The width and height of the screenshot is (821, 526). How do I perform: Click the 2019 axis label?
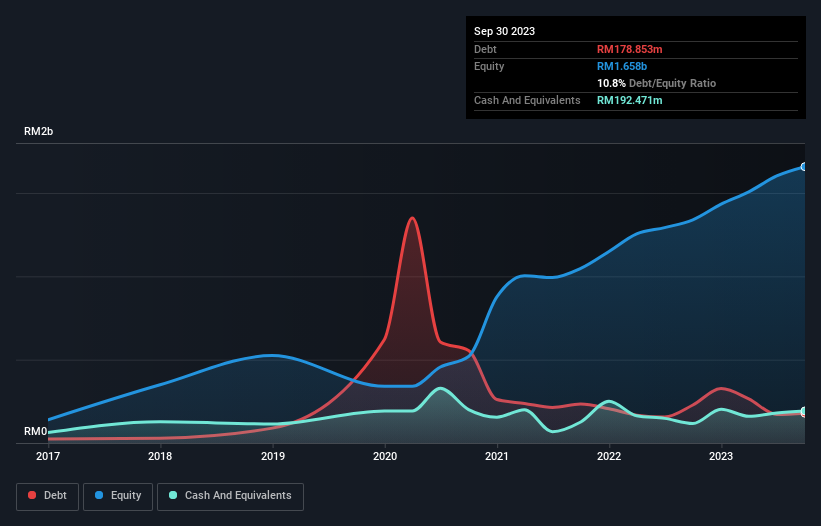pos(273,456)
